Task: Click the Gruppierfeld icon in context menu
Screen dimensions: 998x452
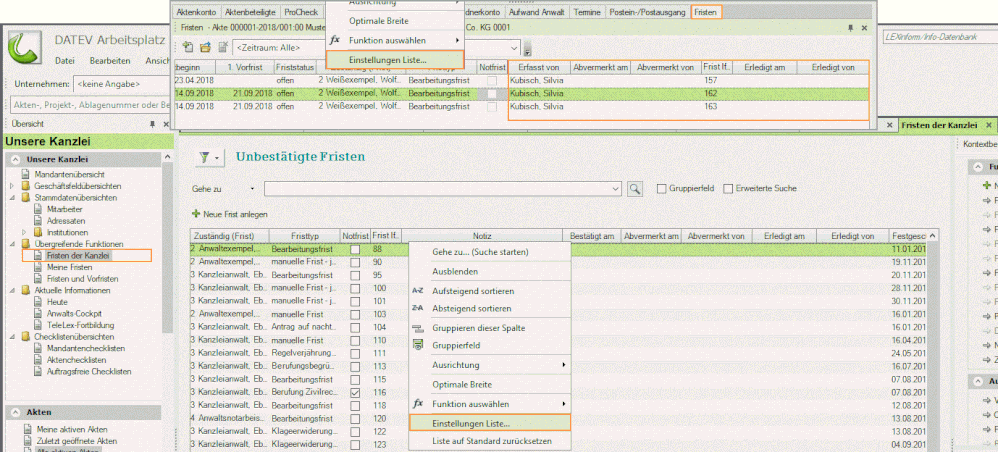Action: coord(418,346)
